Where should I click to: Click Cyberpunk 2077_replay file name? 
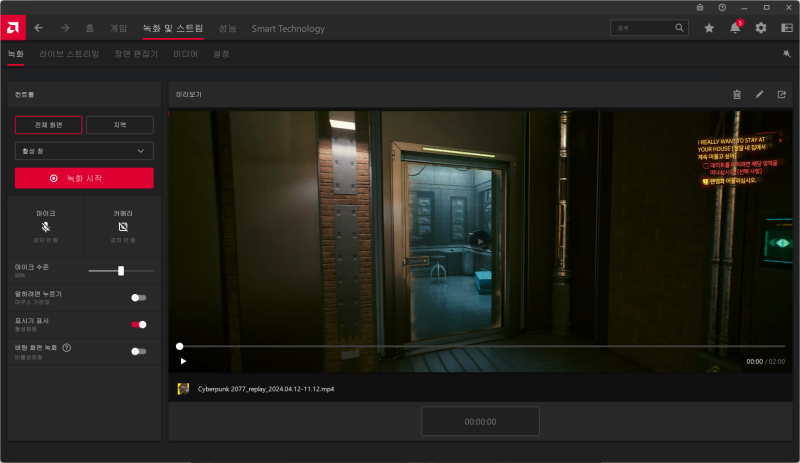pyautogui.click(x=266, y=389)
